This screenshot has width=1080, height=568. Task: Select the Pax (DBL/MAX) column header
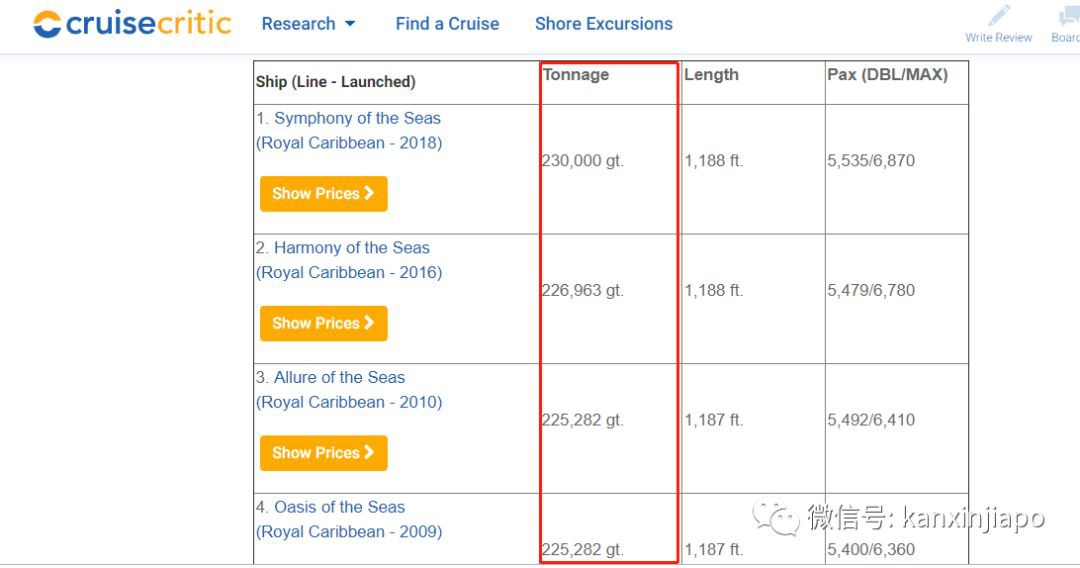pos(887,75)
